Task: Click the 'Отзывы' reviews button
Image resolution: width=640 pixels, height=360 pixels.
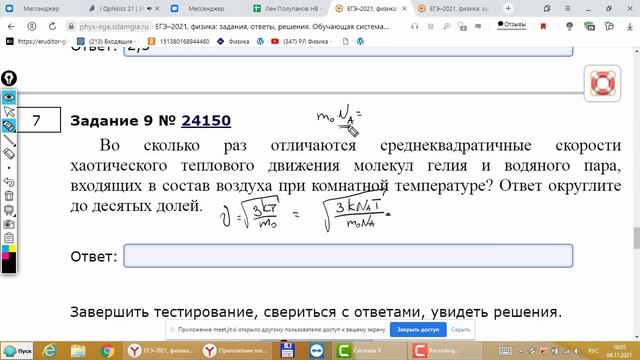Action: click(x=512, y=25)
